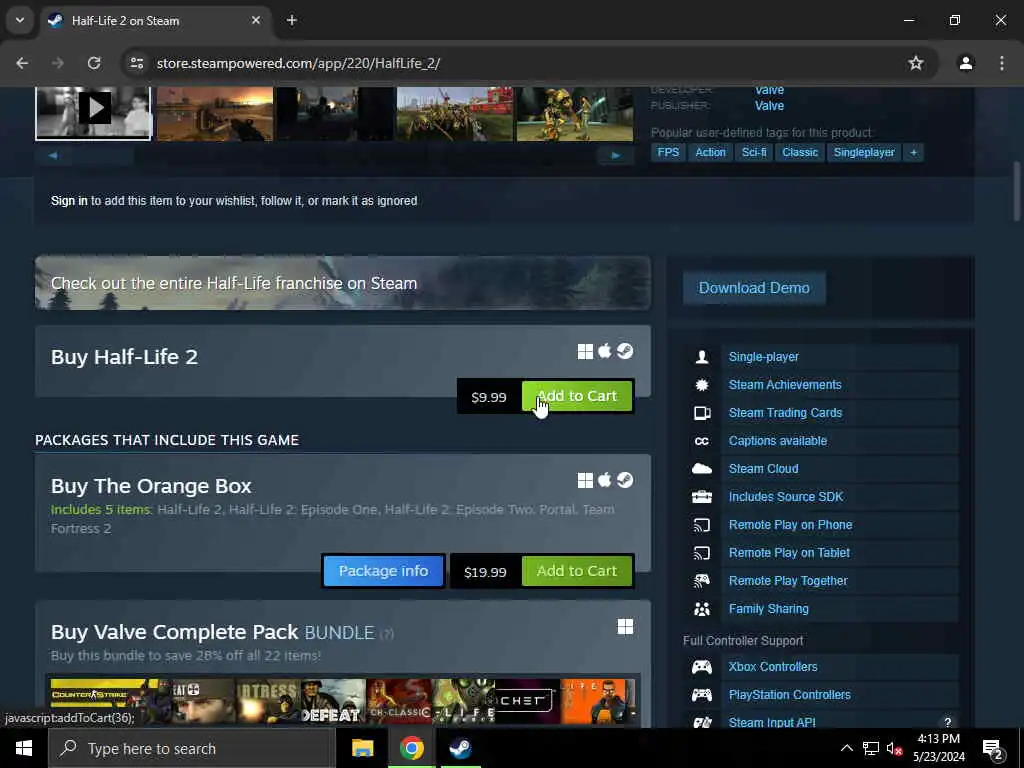Open the Family Sharing link

tap(769, 609)
